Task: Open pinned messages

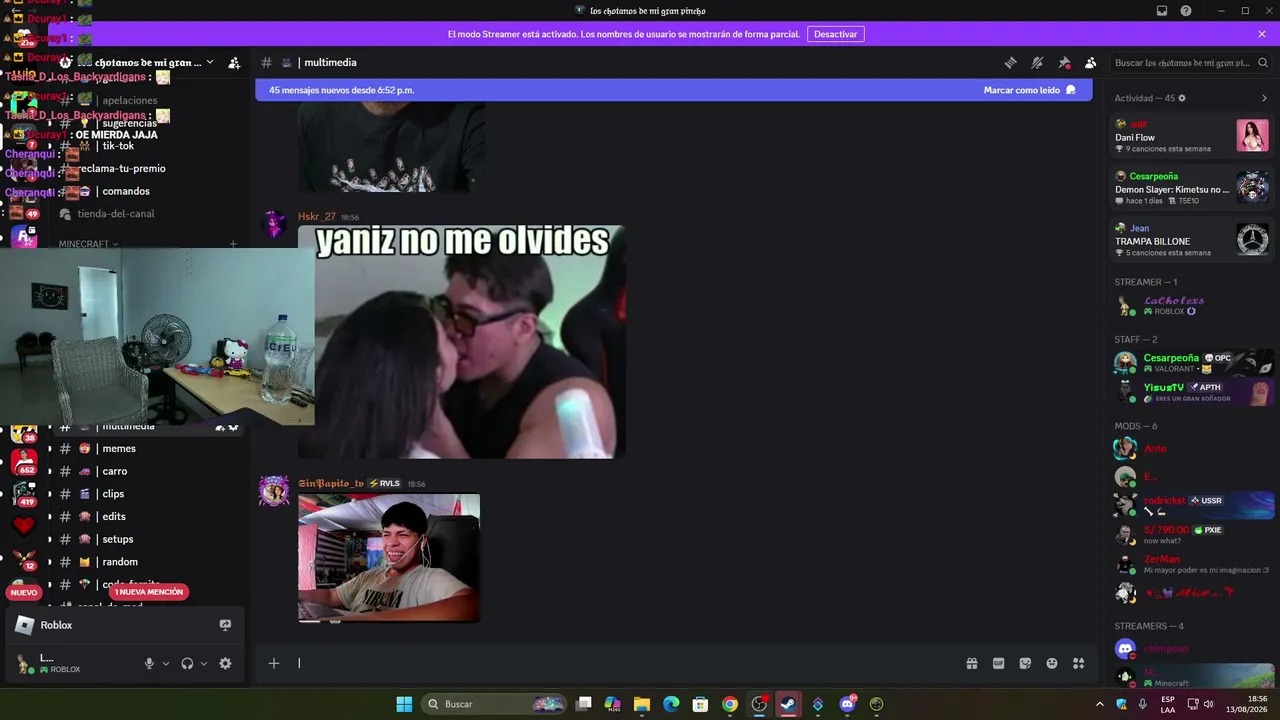Action: tap(1064, 62)
